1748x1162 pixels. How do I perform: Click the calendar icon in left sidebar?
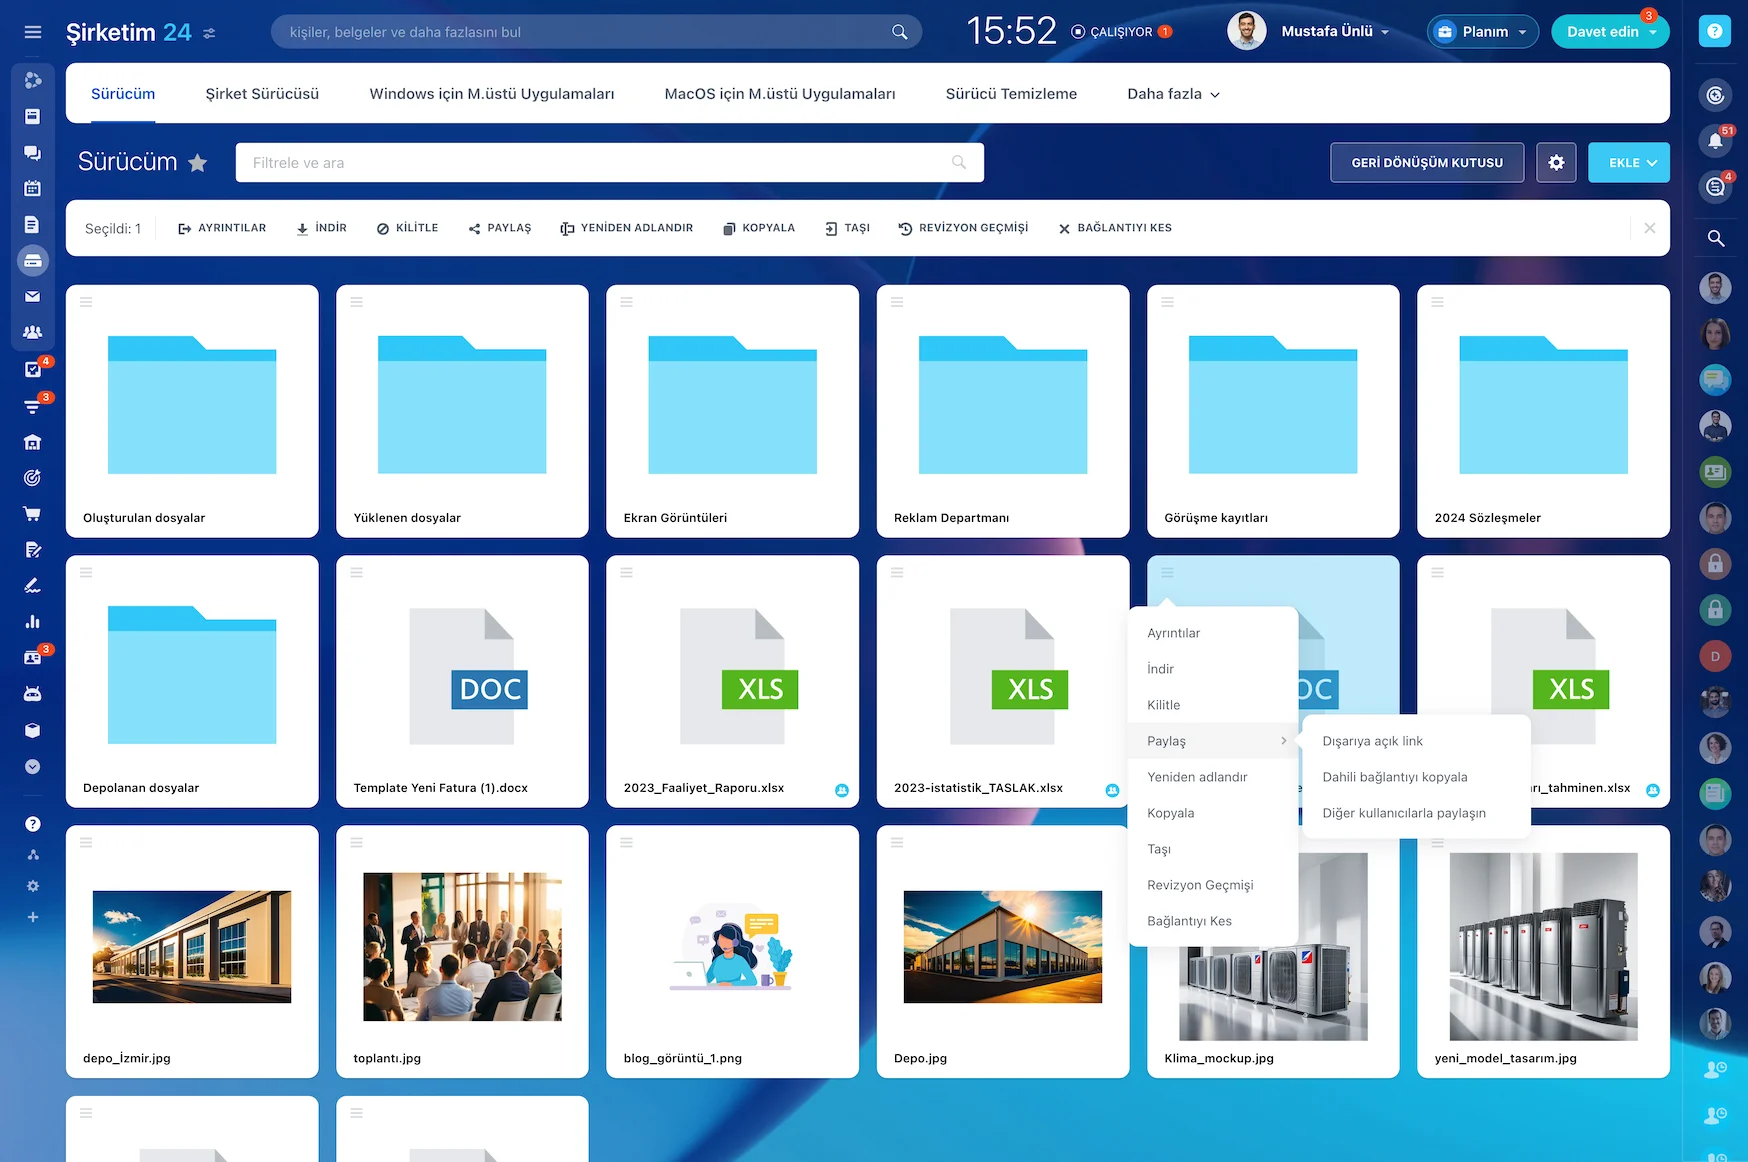click(x=32, y=188)
